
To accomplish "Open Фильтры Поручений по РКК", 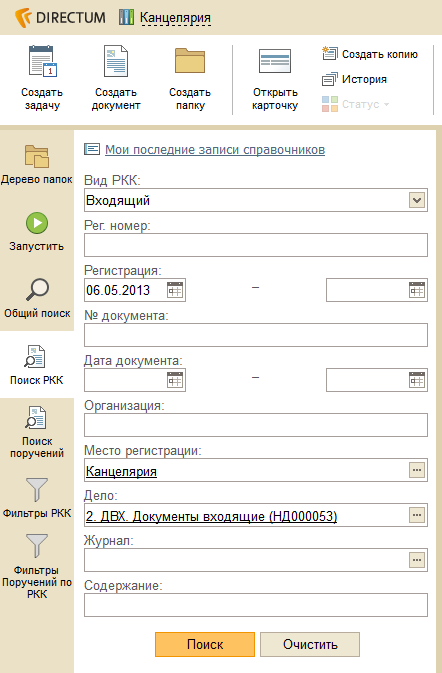I will [36, 566].
